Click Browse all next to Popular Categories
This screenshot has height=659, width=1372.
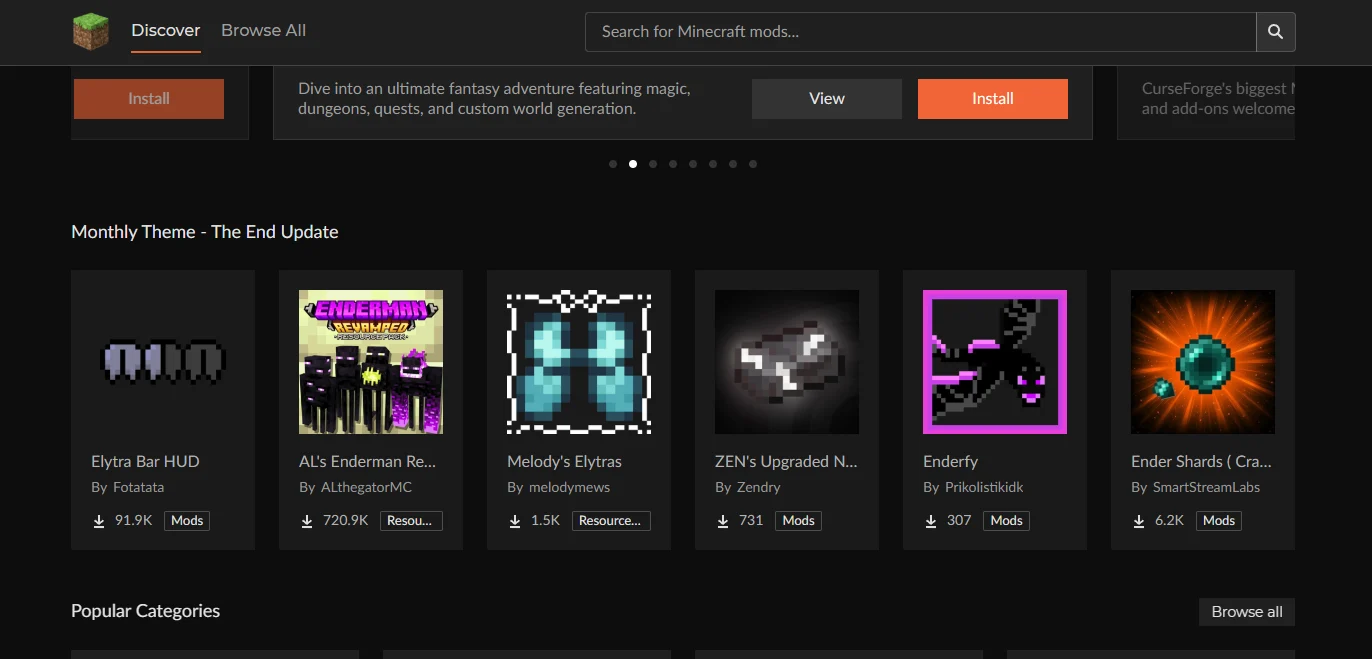click(1247, 612)
